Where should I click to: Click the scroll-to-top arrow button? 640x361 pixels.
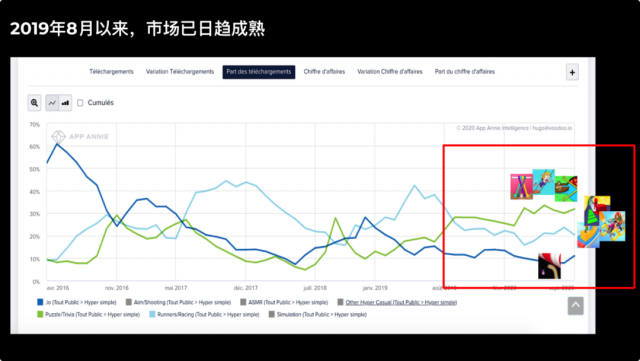(576, 305)
